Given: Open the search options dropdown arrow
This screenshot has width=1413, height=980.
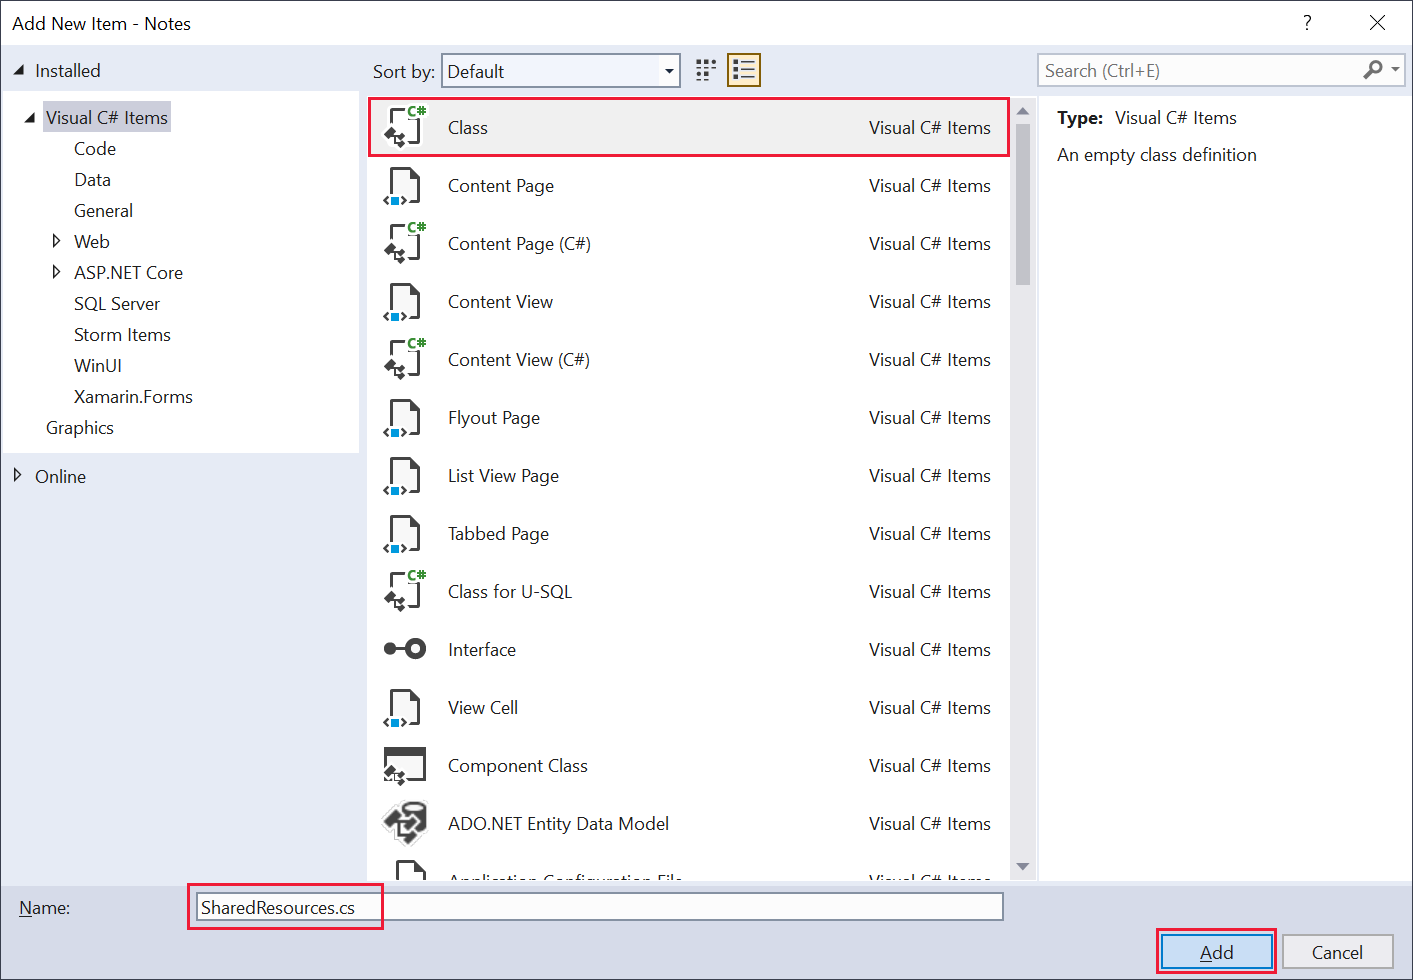Looking at the screenshot, I should point(1394,70).
